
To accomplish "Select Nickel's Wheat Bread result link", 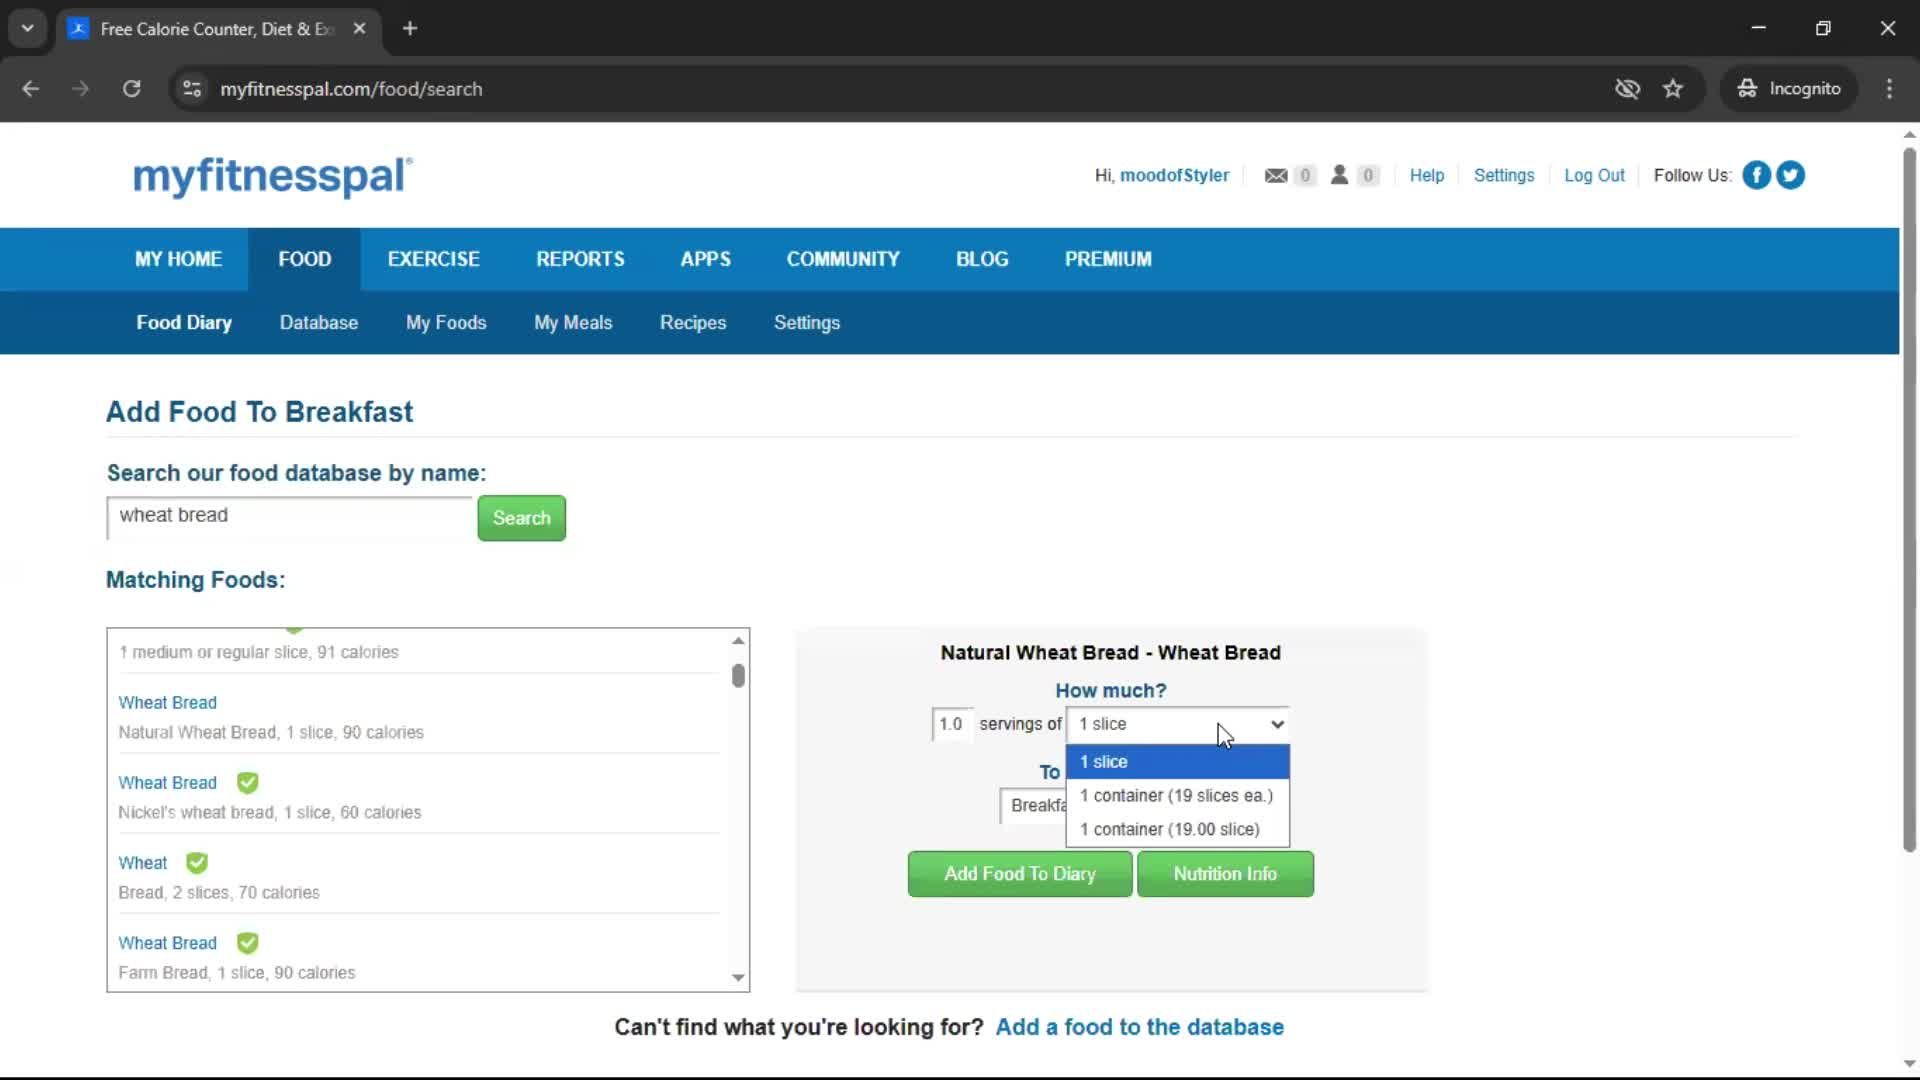I will pos(167,783).
